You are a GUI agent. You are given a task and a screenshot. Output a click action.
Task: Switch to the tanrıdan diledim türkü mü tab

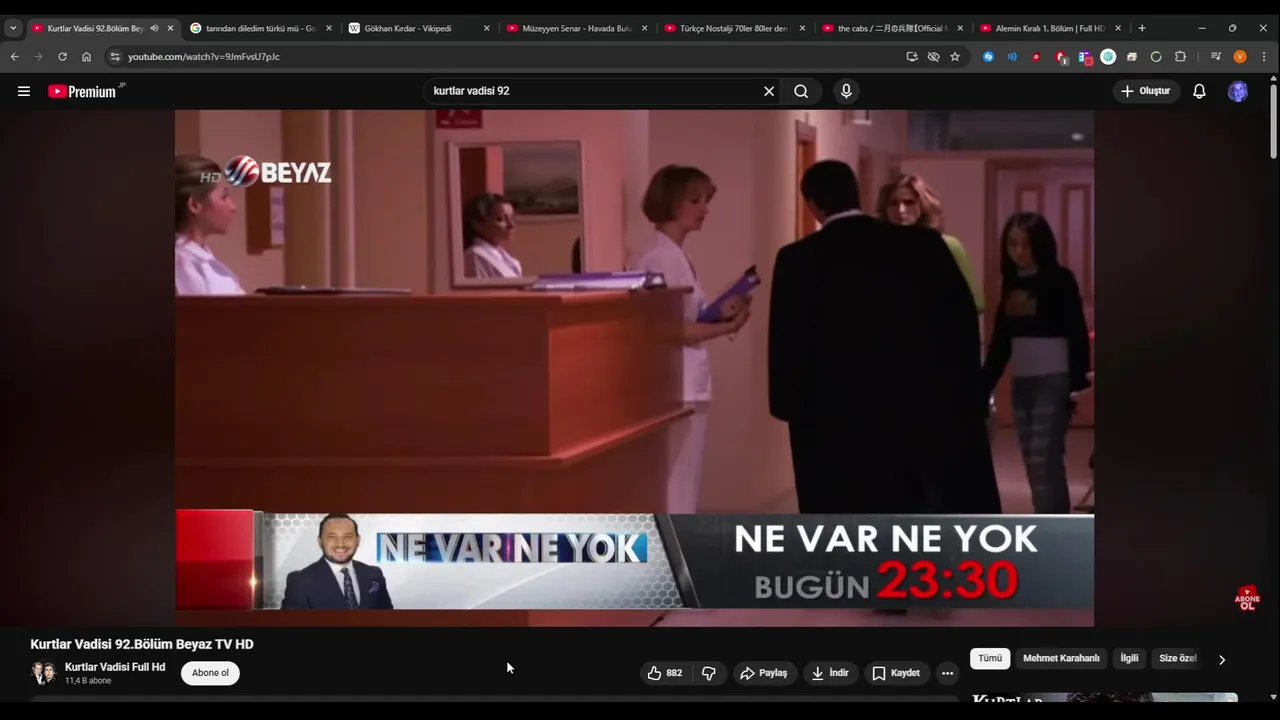point(260,28)
